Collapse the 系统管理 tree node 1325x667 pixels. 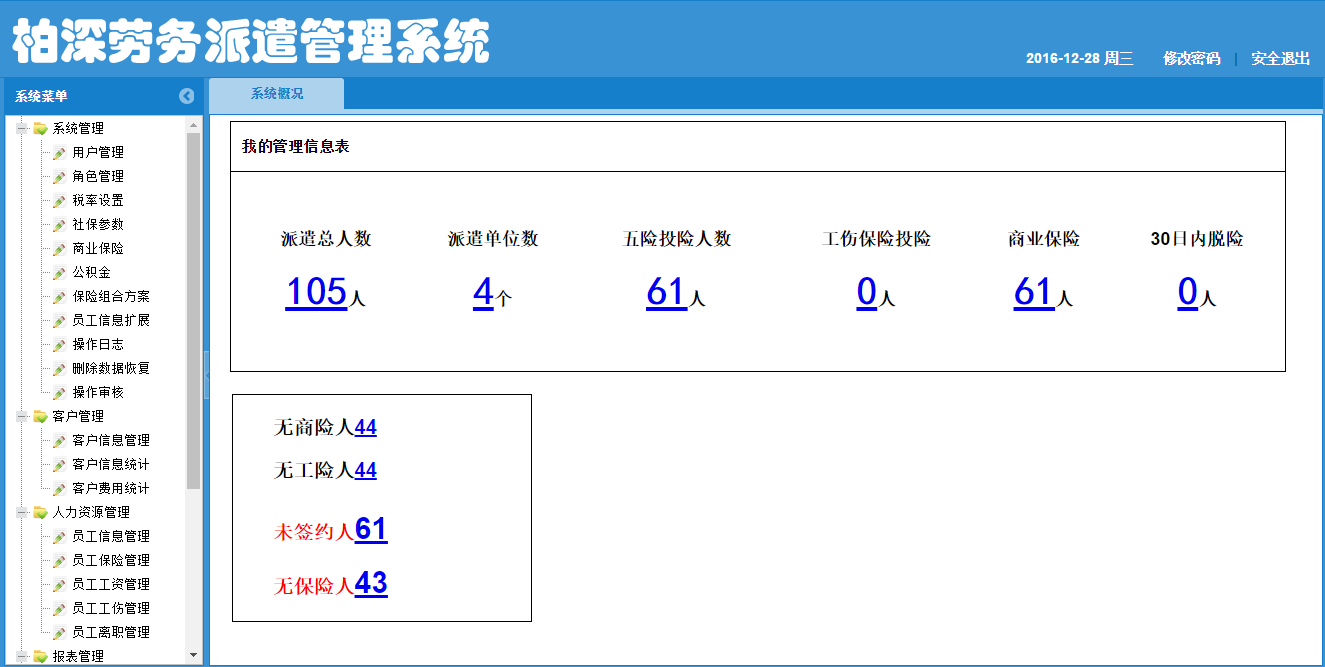click(x=21, y=129)
